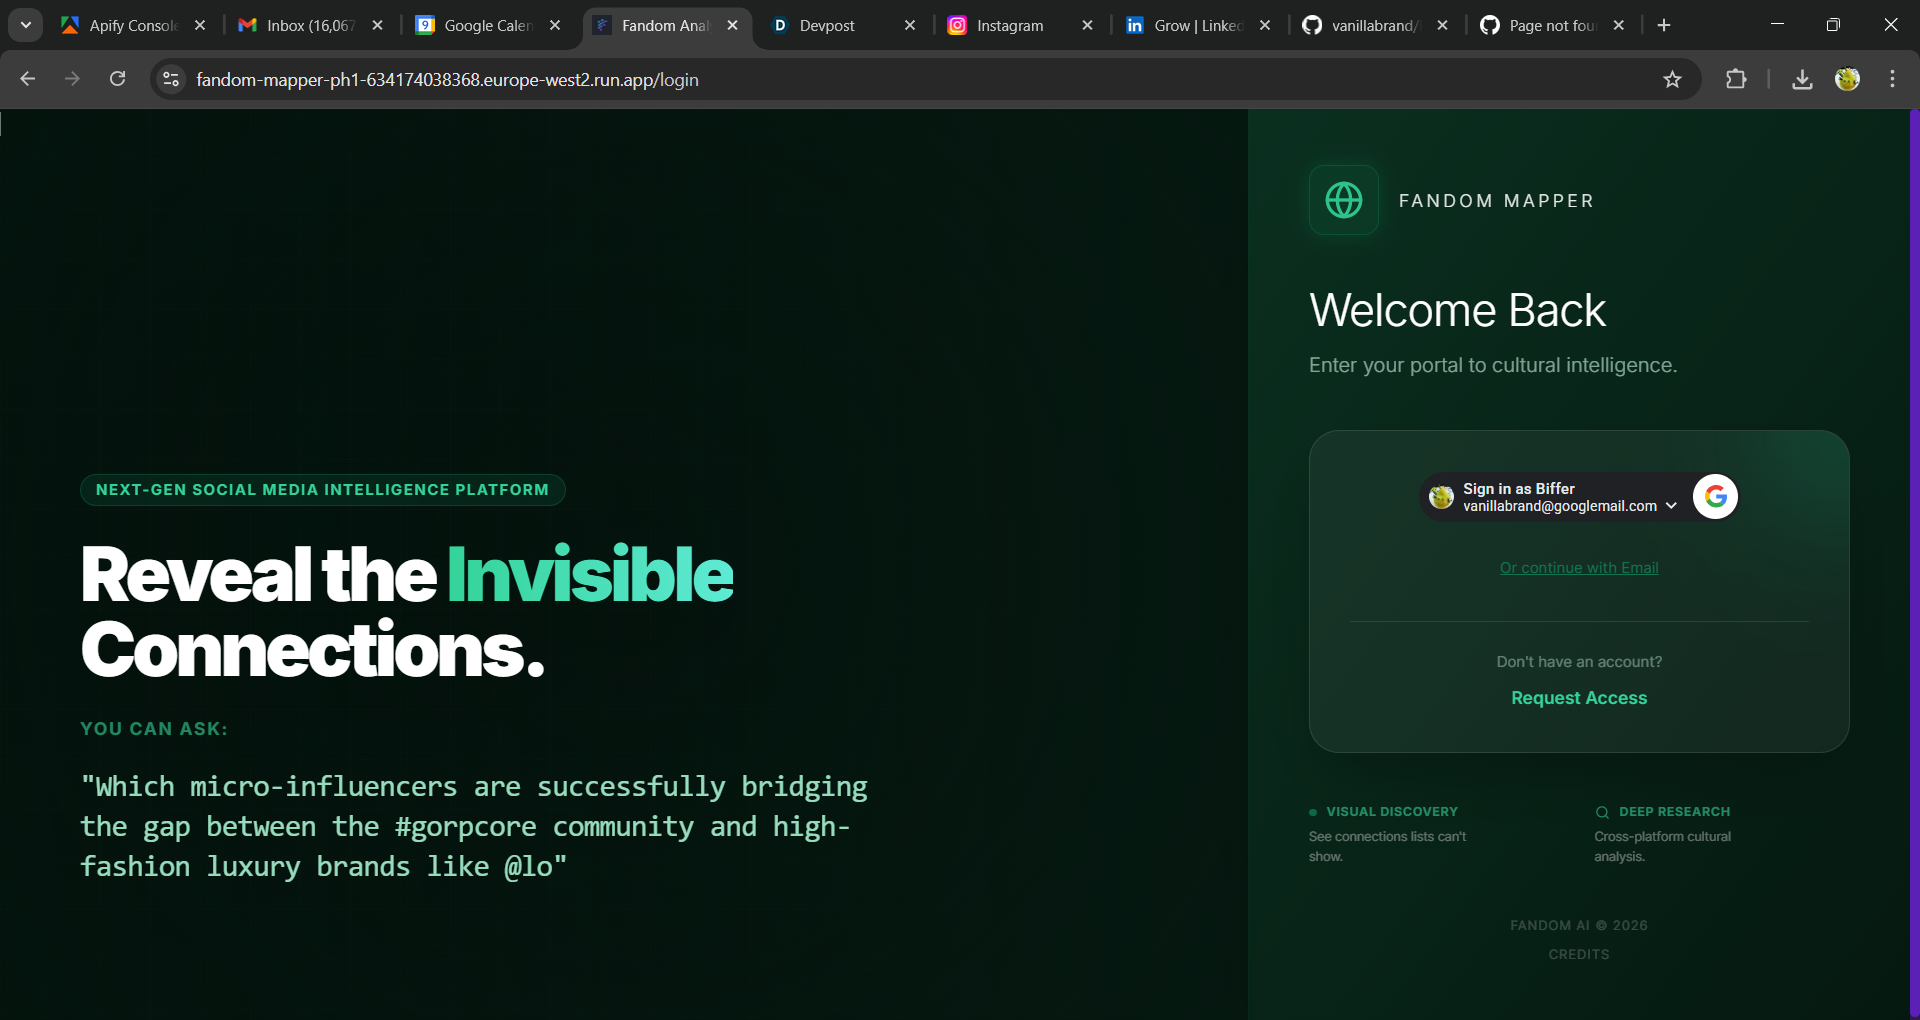Click the FANDOM AI © 2026 footer text

[x=1579, y=925]
